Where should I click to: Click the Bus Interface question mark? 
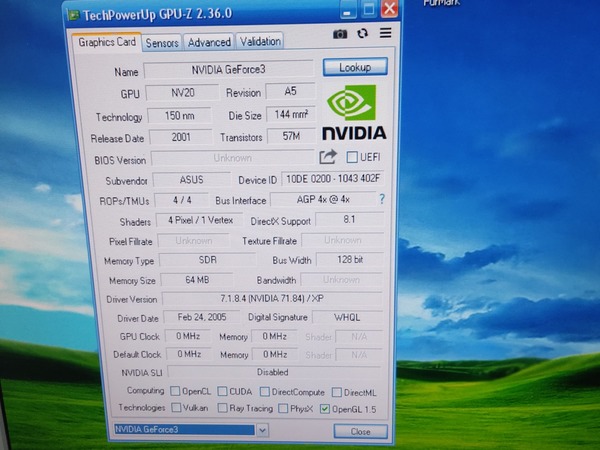[382, 199]
